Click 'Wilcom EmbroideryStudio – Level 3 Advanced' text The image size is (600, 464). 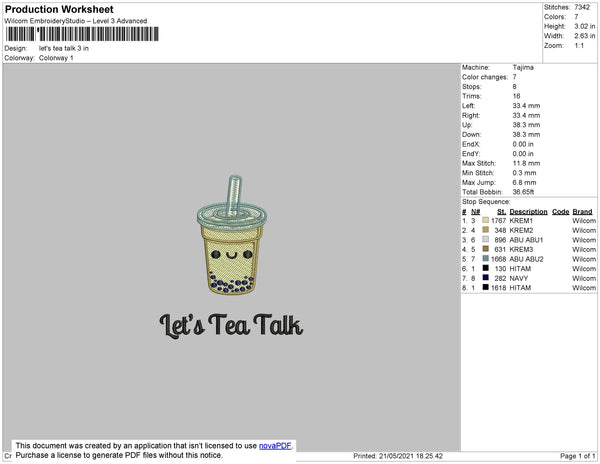click(76, 21)
